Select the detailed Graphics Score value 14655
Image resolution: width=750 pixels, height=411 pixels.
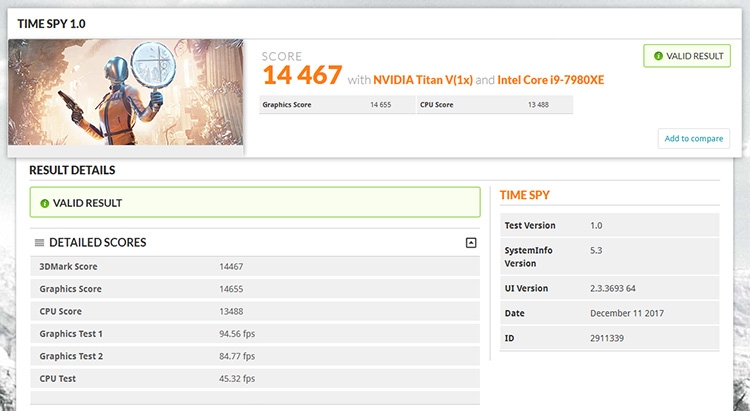point(231,289)
